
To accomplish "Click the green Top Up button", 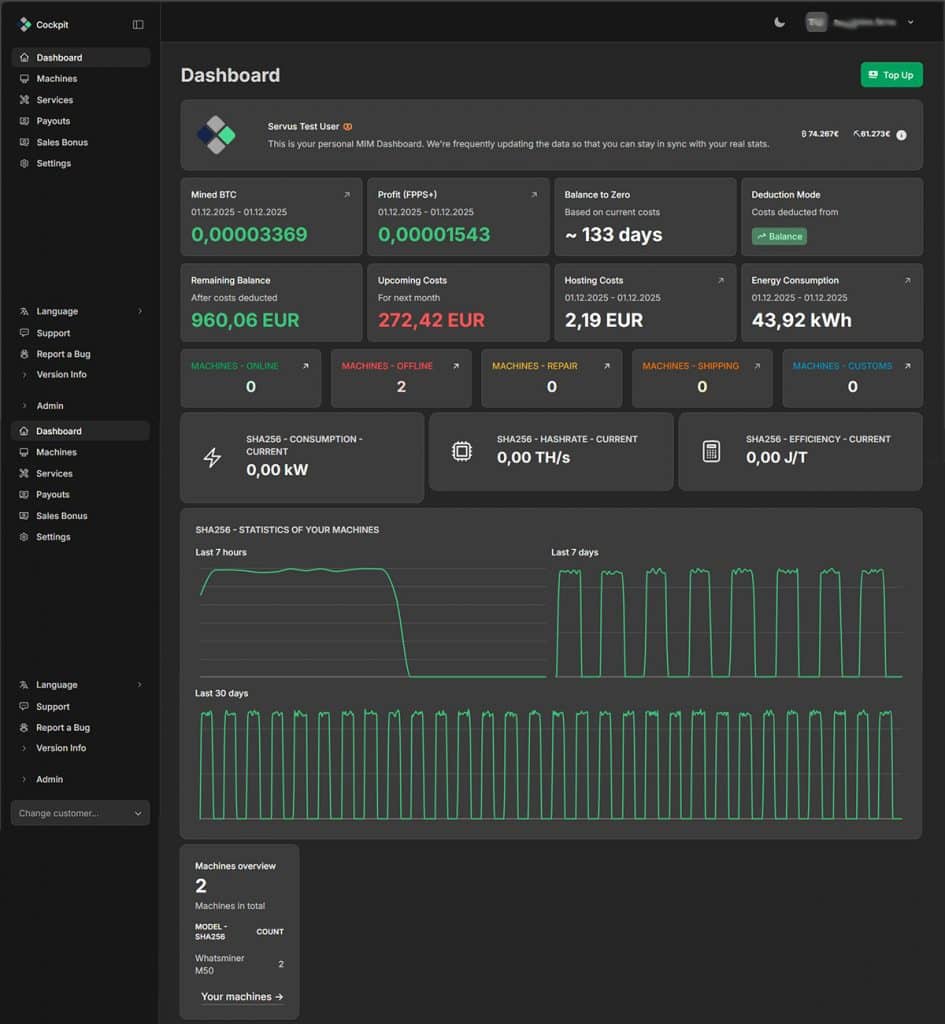I will point(891,75).
